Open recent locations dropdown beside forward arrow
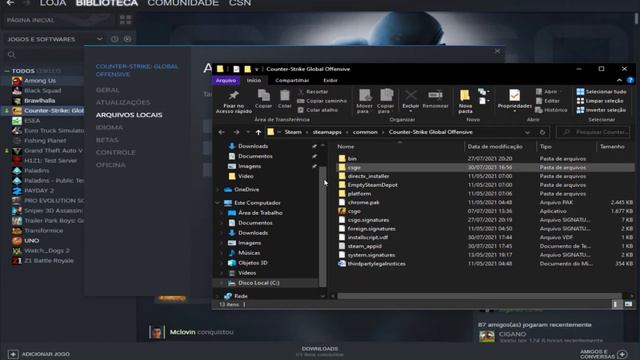The height and width of the screenshot is (360, 640). pos(248,132)
